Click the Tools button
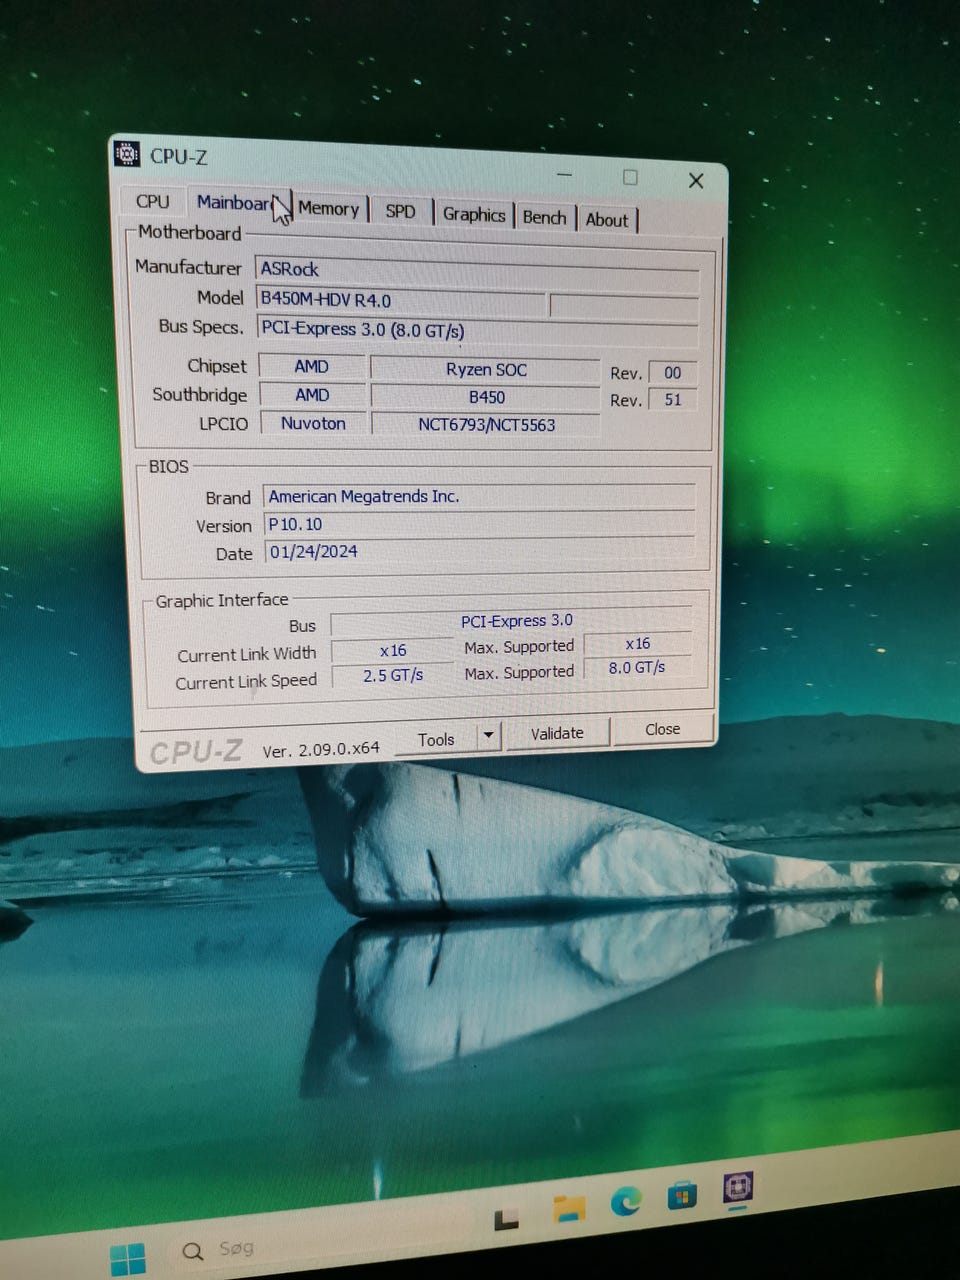 pyautogui.click(x=436, y=739)
